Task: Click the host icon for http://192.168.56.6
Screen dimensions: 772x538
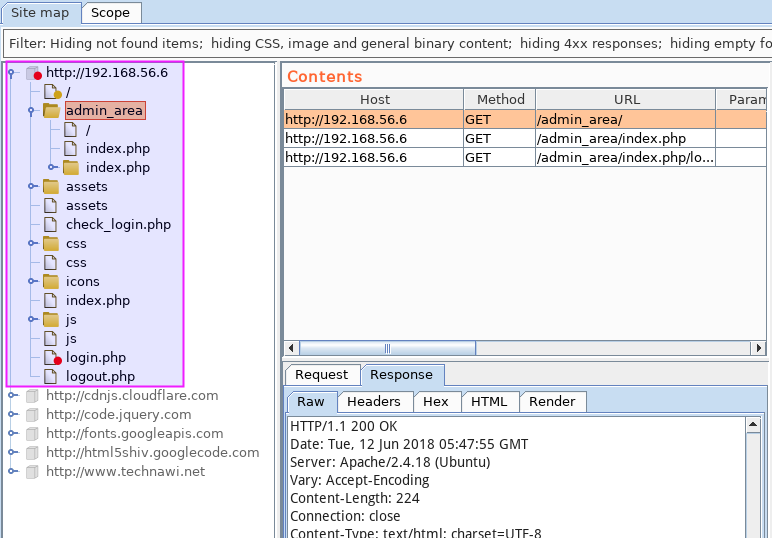Action: pyautogui.click(x=33, y=73)
